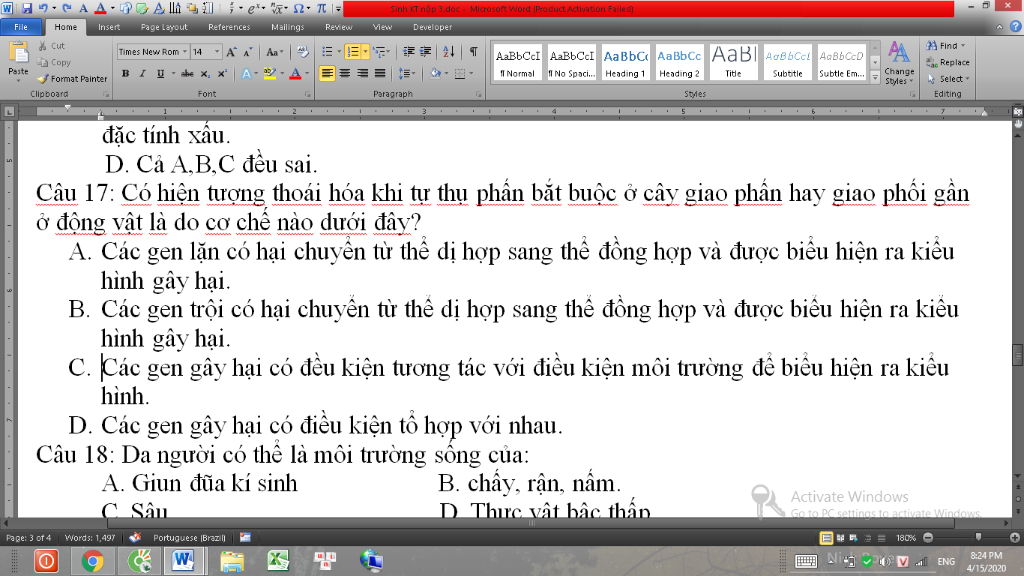1024x576 pixels.
Task: Toggle subscript formatting
Action: click(205, 74)
